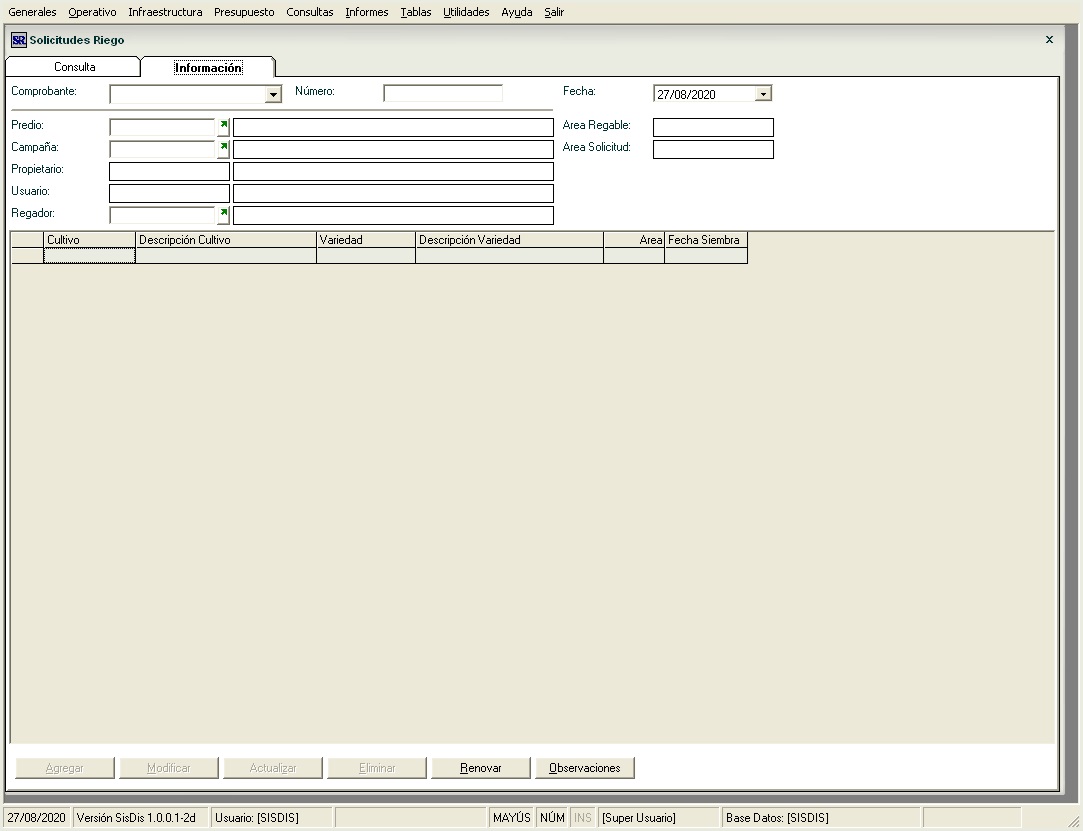
Task: Expand the Comprobante dropdown
Action: [273, 95]
